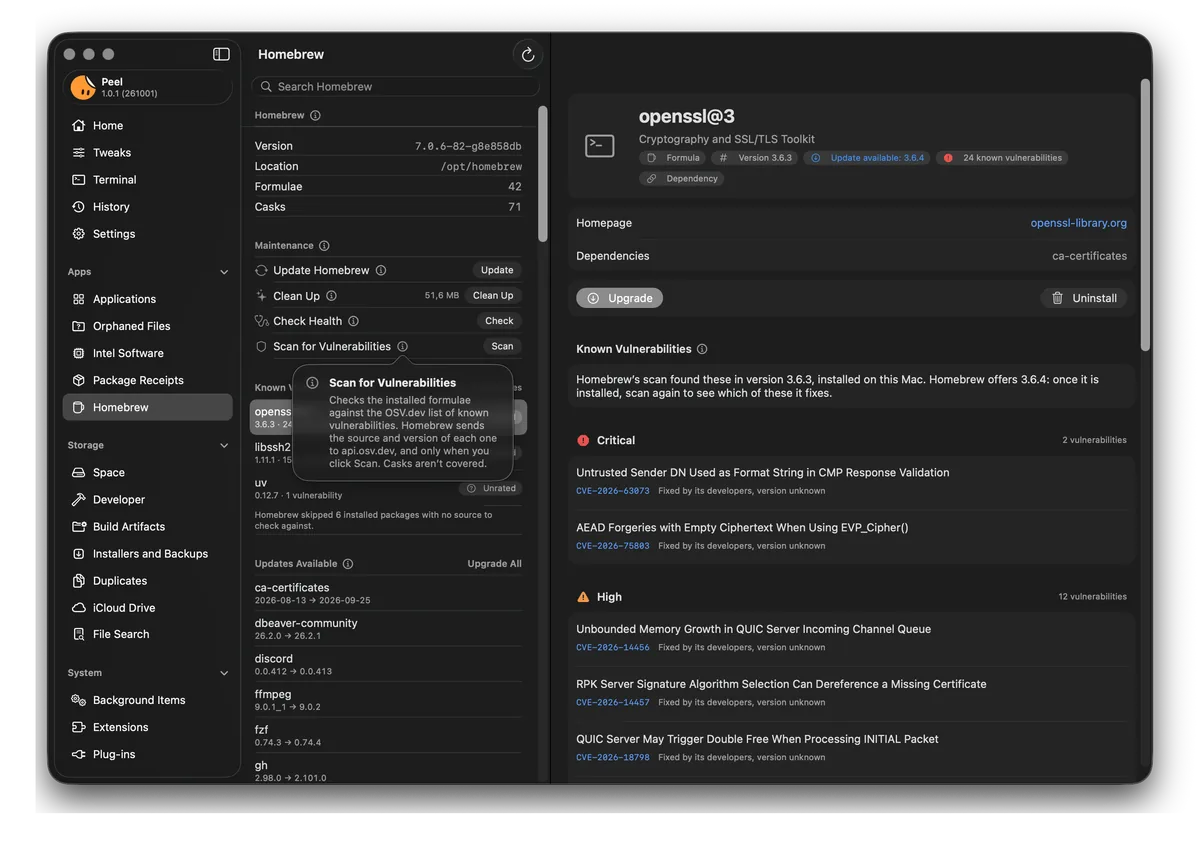Image resolution: width=1200 pixels, height=847 pixels.
Task: Click the Extensions icon
Action: click(x=79, y=727)
